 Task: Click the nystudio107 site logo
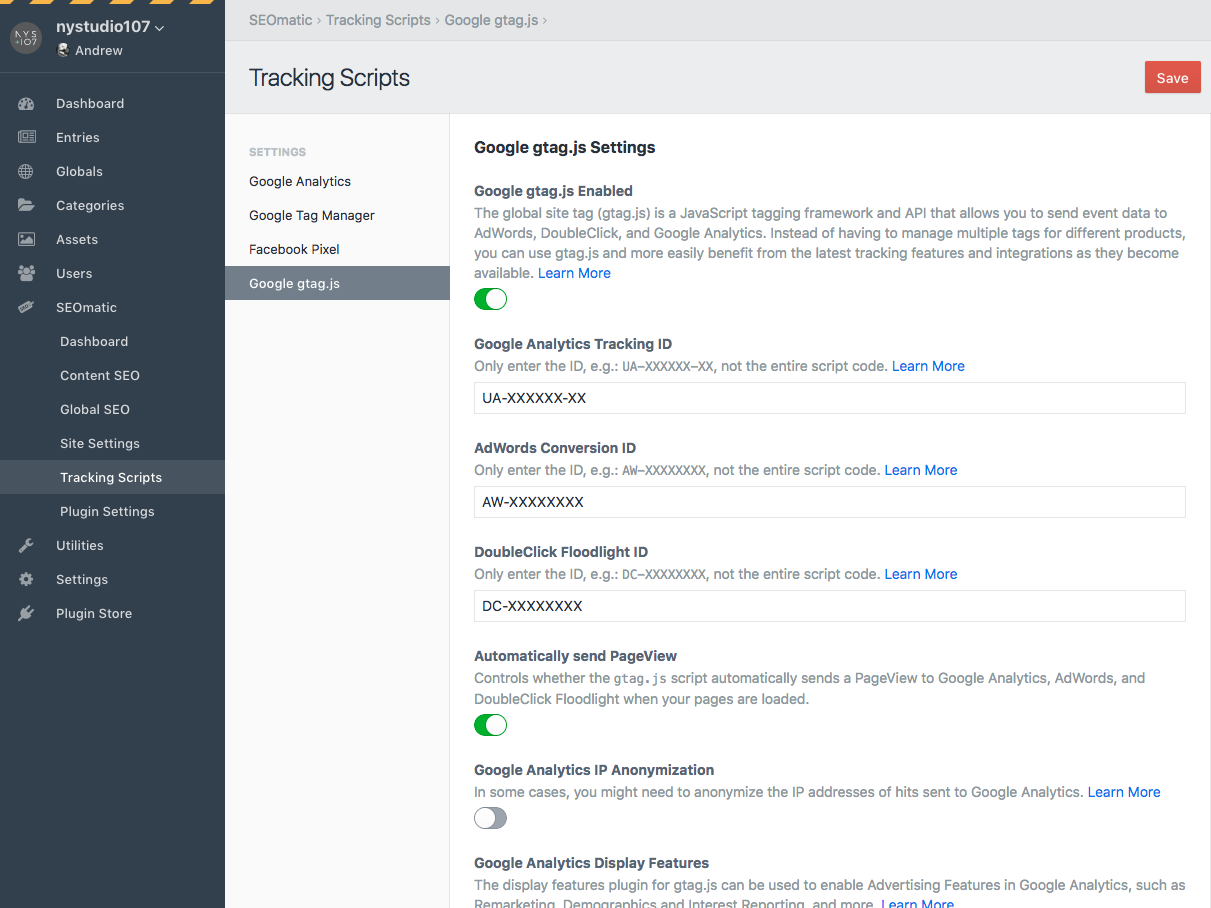click(x=25, y=38)
